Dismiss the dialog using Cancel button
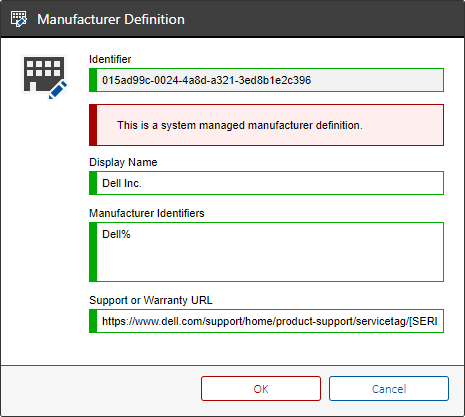Viewport: 465px width, 417px height. [389, 389]
